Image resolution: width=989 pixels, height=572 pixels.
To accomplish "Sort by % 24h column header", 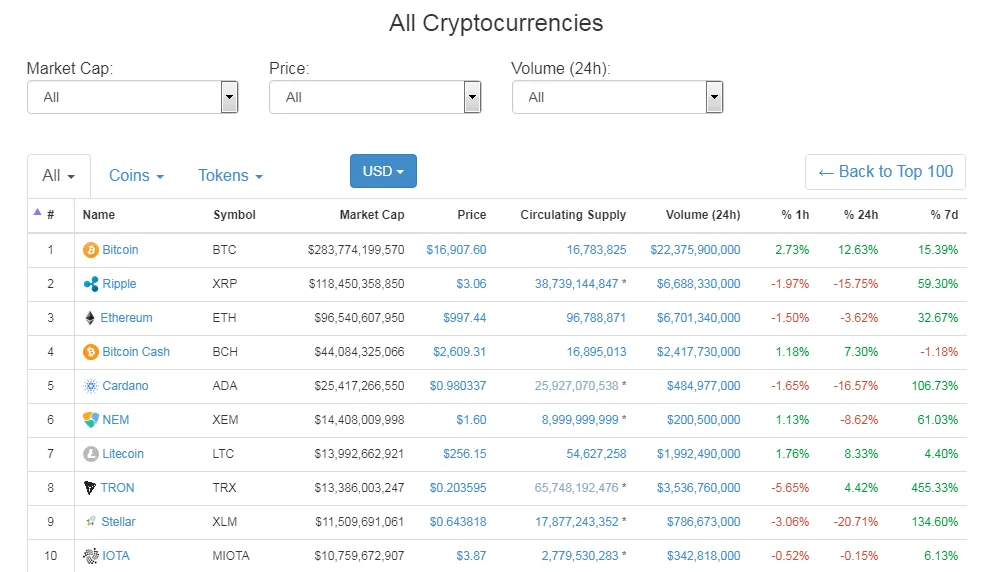I will pyautogui.click(x=860, y=214).
